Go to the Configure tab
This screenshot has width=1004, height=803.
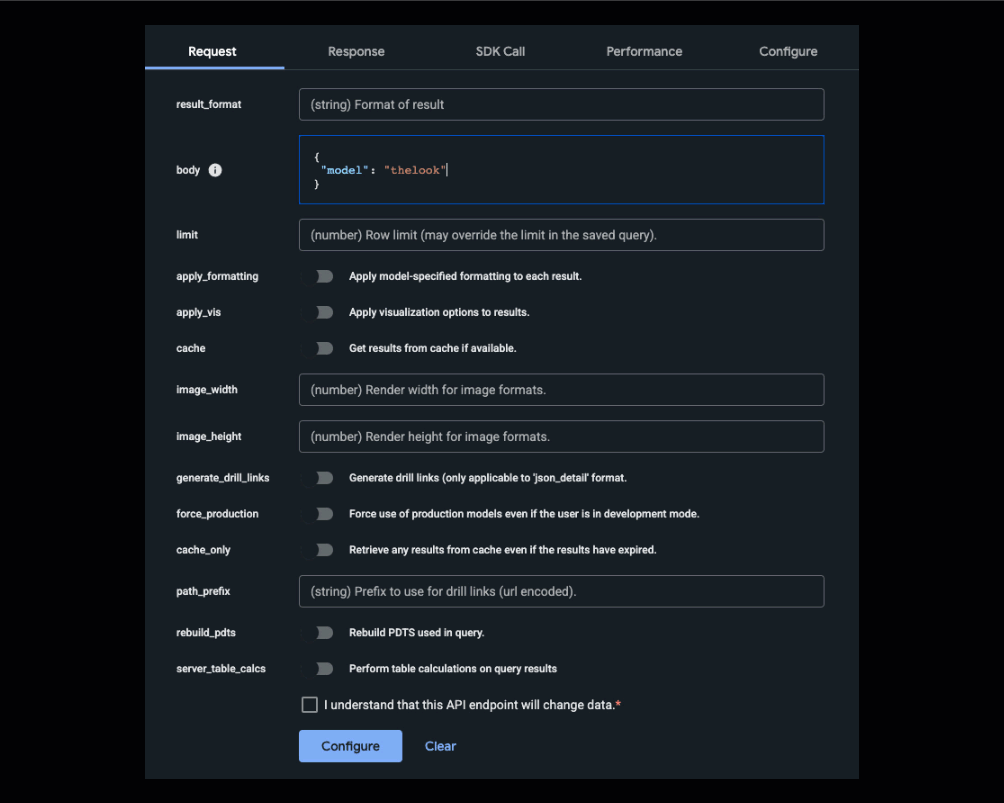(788, 51)
